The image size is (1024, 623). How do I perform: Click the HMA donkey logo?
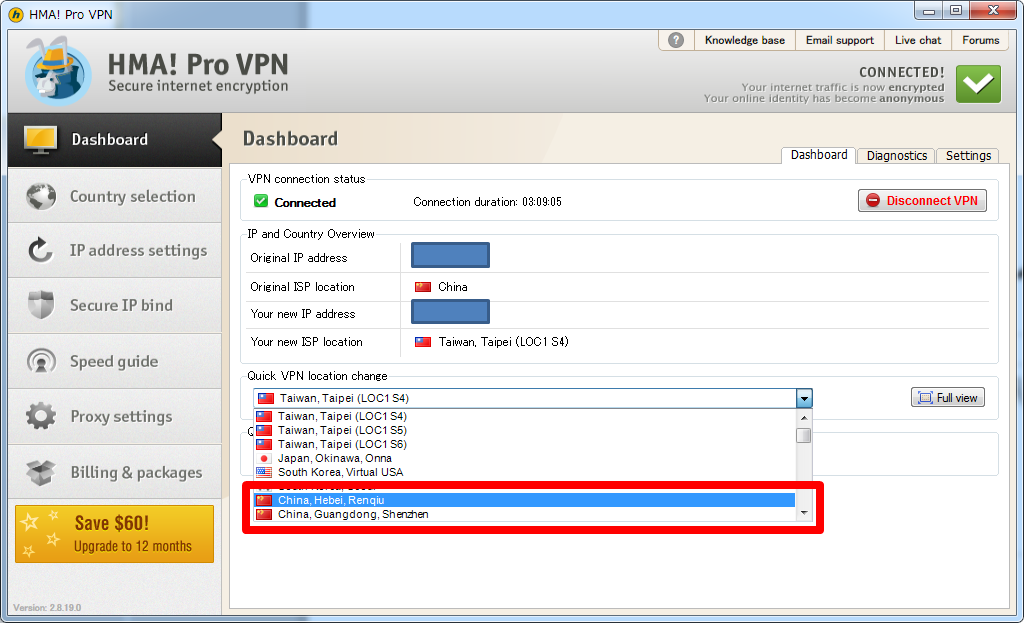[57, 71]
